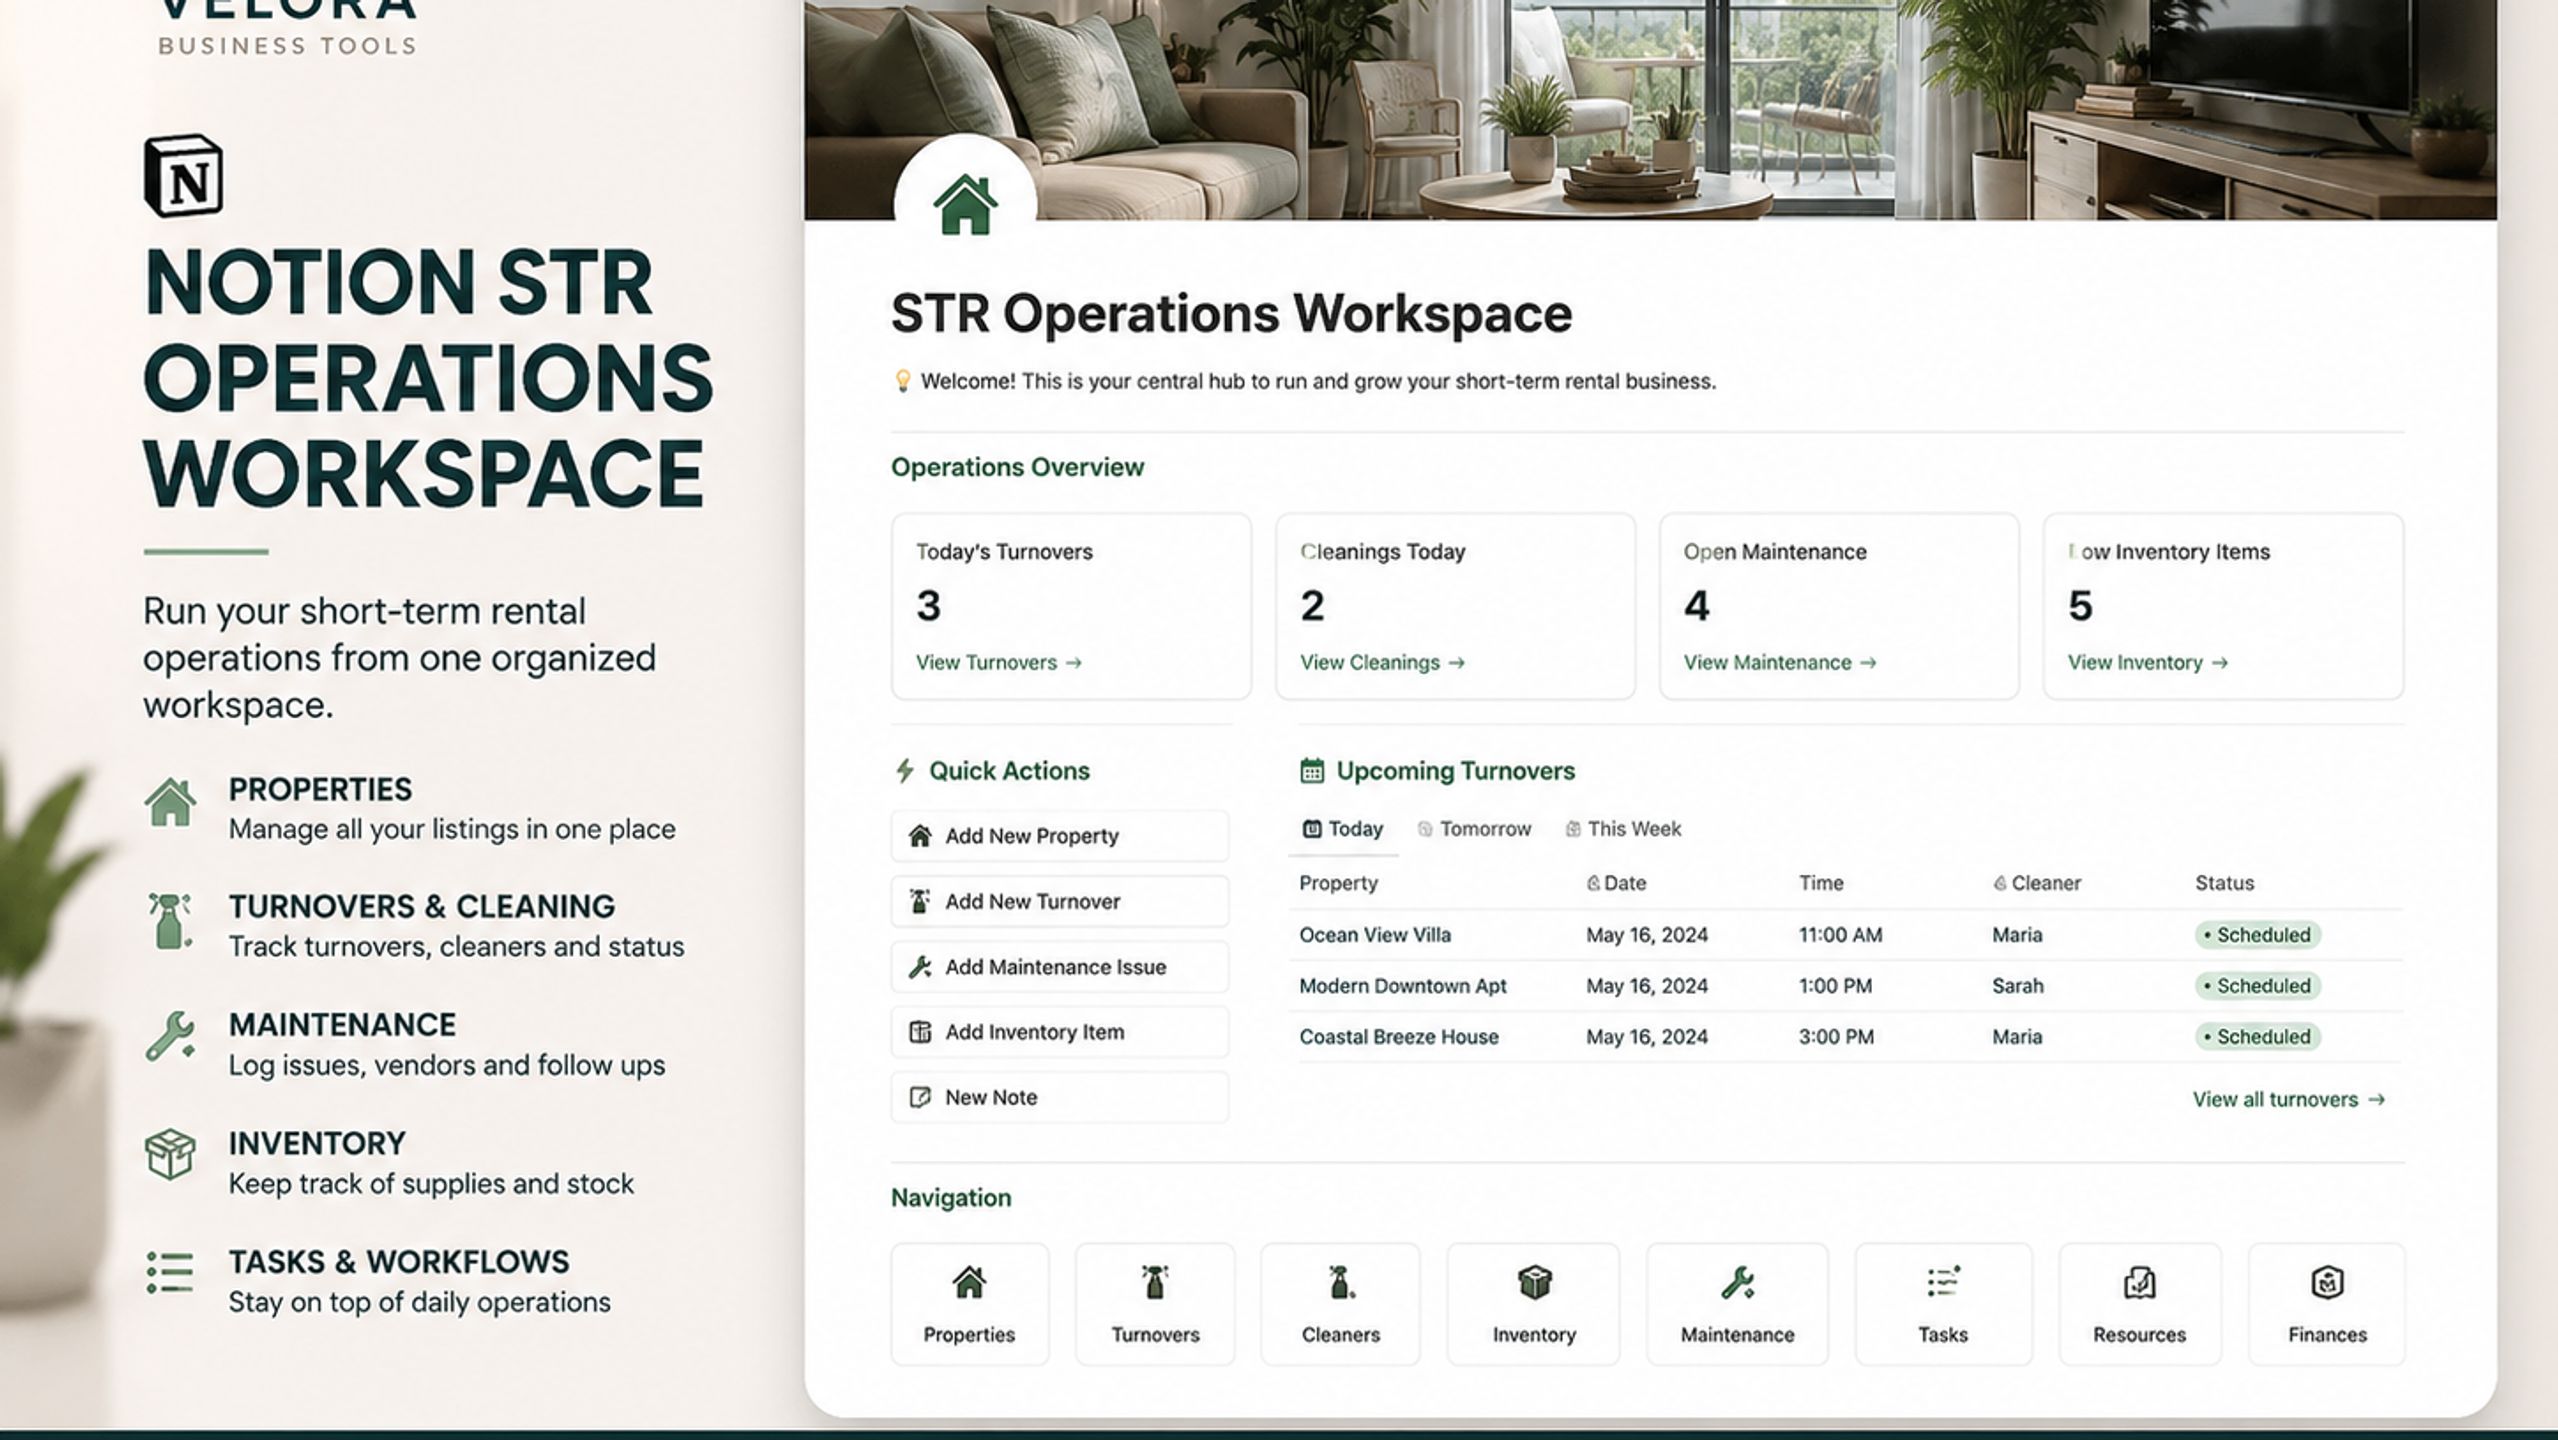Click the Scheduled status for Modern Downtown Apt
Screen dimensions: 2558x1440
pos(2258,986)
